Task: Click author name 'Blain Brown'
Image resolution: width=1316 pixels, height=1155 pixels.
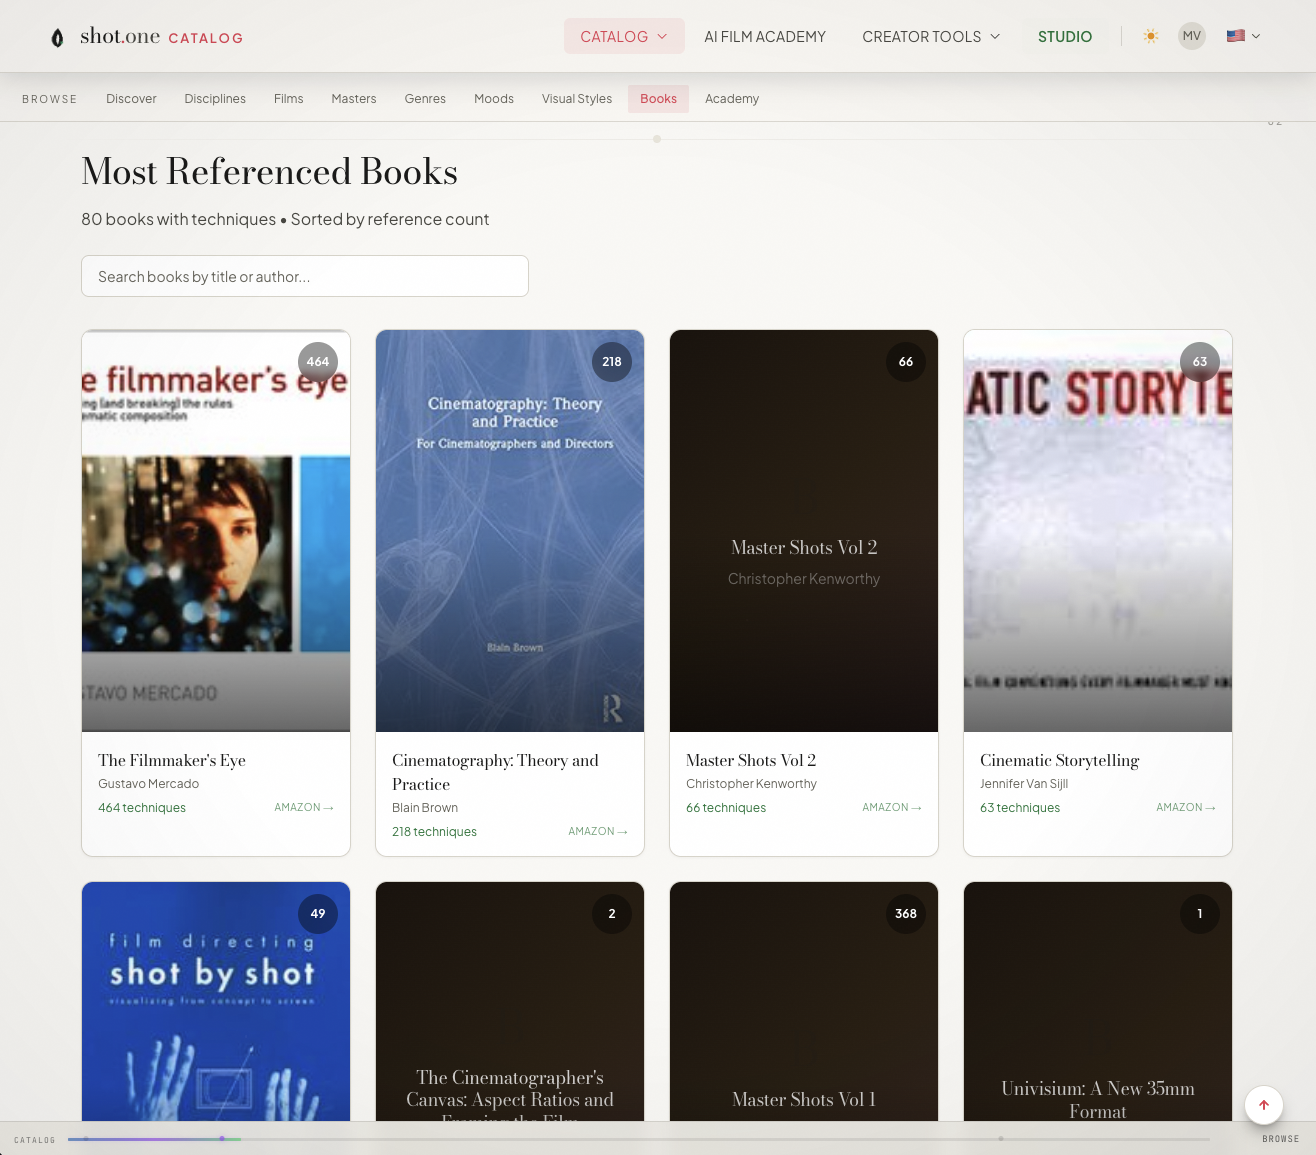Action: click(425, 808)
